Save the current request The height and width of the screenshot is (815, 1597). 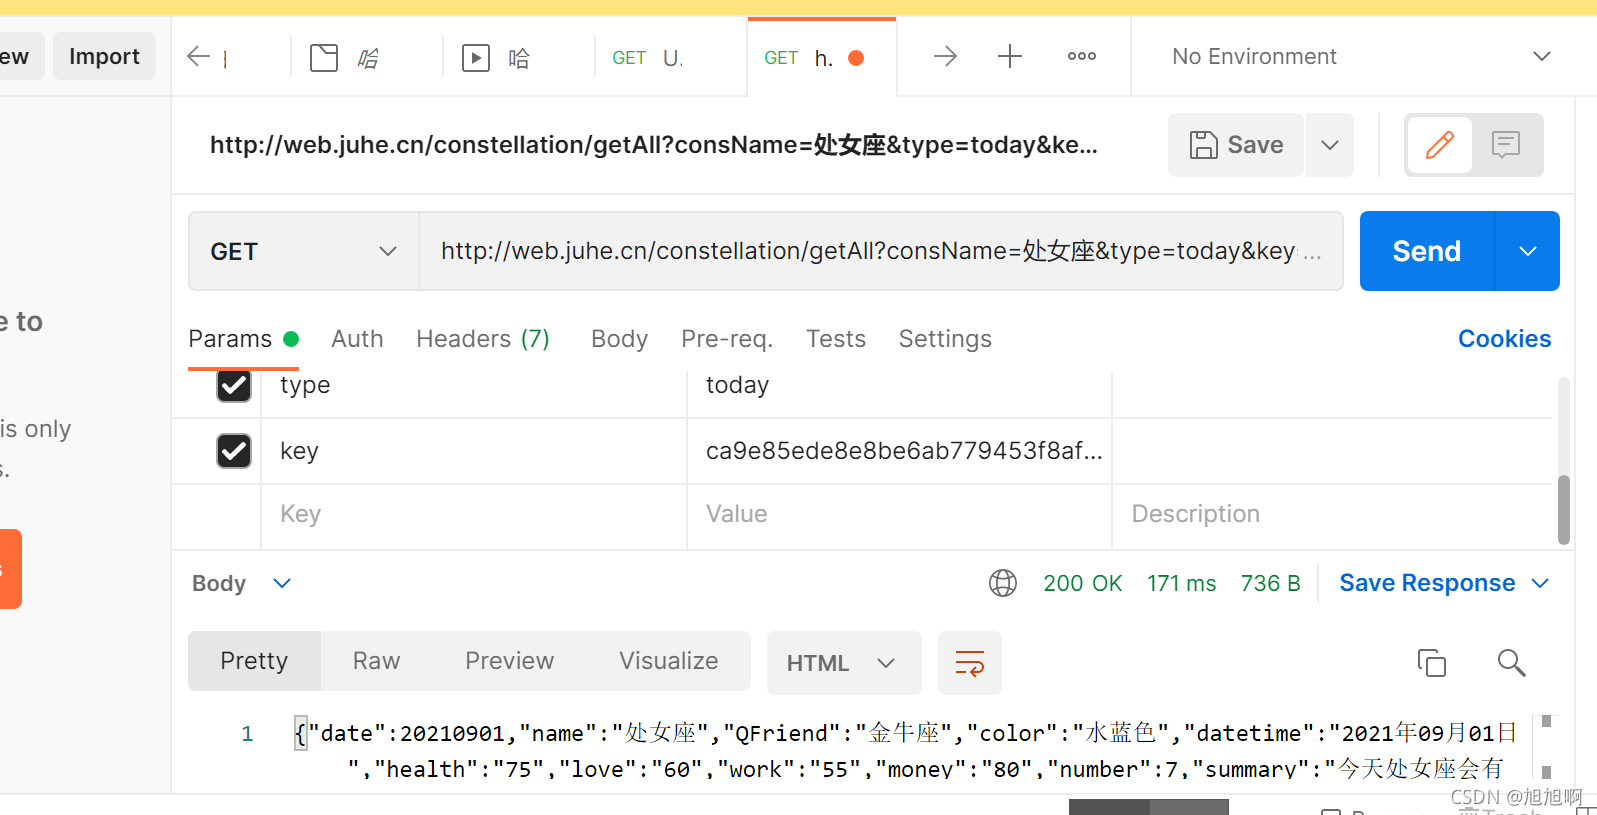1236,145
